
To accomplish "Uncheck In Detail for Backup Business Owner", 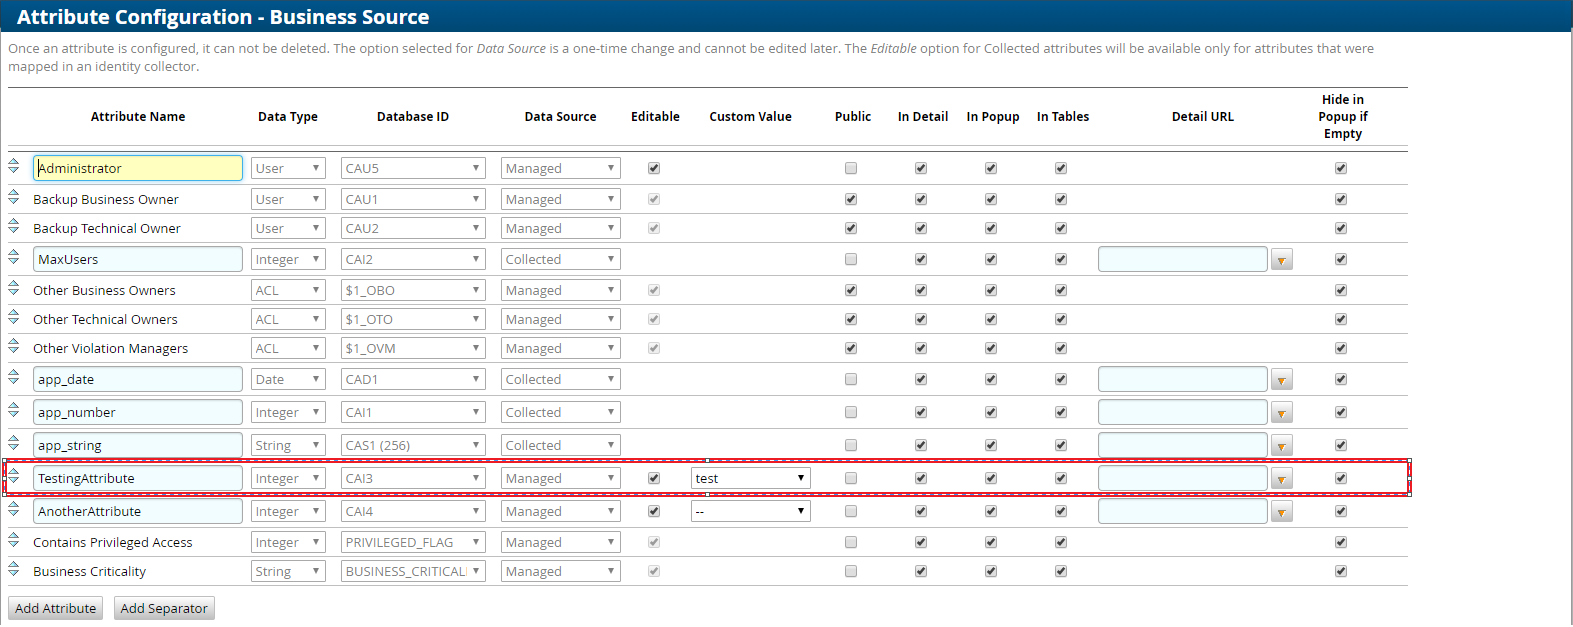I will pyautogui.click(x=921, y=199).
